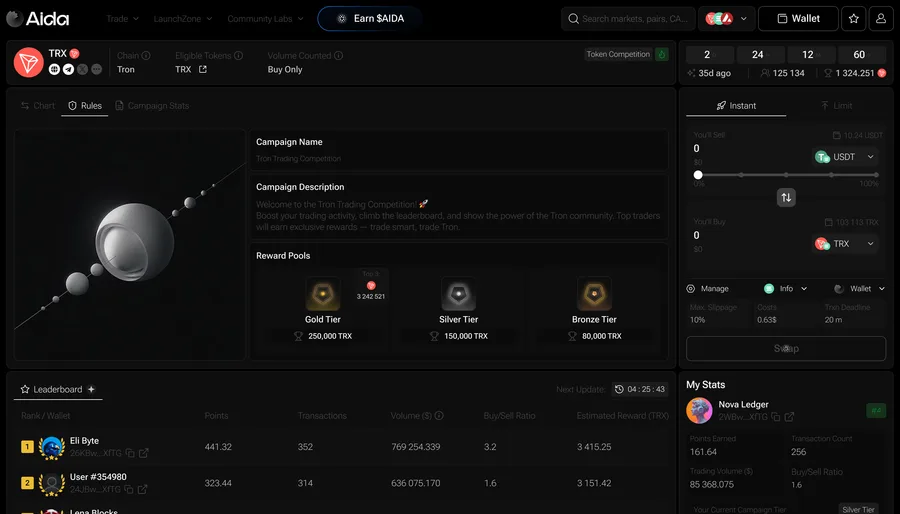The width and height of the screenshot is (900, 514).
Task: Select the Instant swap tab
Action: tap(736, 106)
